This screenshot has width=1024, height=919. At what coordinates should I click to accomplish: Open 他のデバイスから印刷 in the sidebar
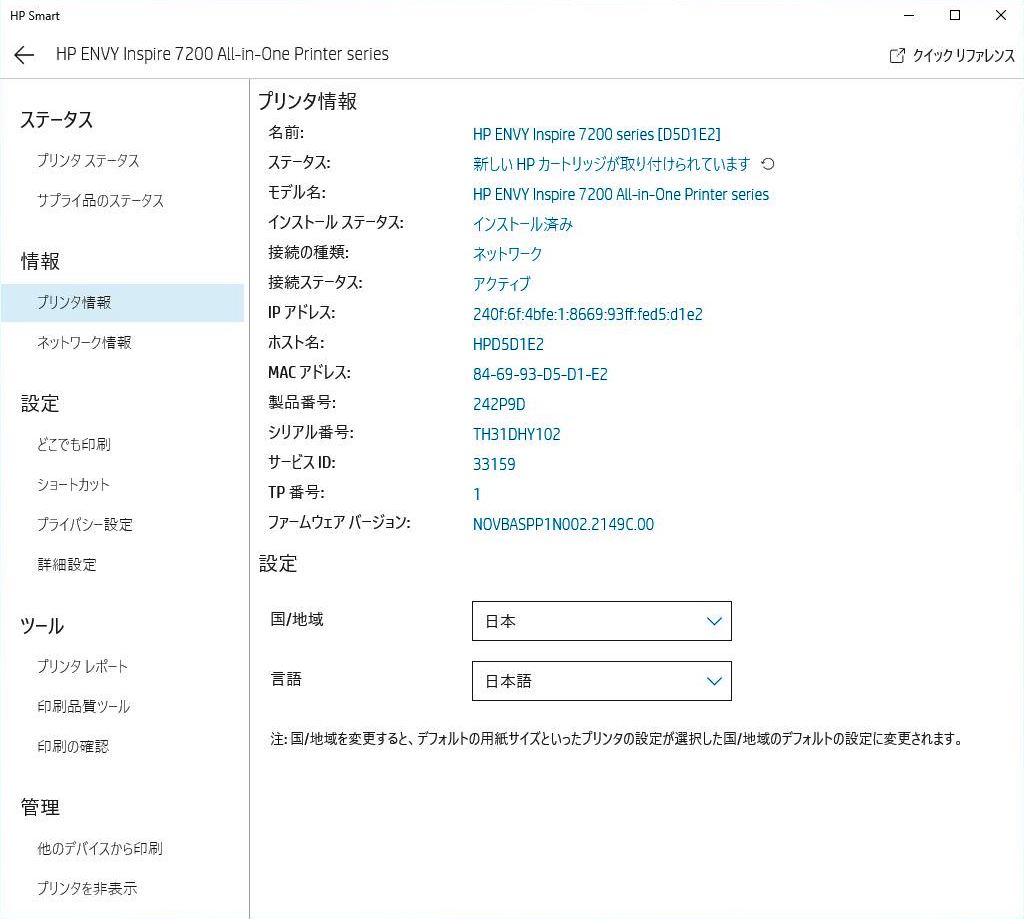point(100,848)
